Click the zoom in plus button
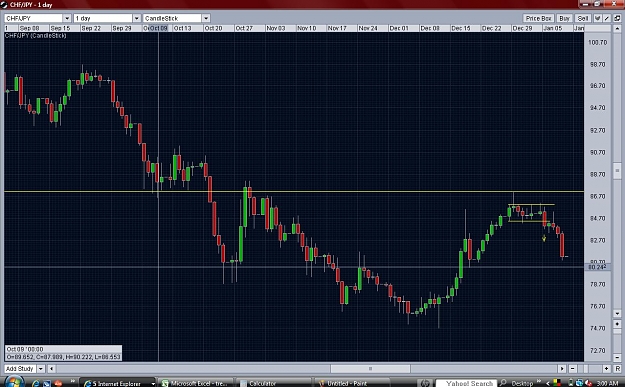 pyautogui.click(x=607, y=369)
